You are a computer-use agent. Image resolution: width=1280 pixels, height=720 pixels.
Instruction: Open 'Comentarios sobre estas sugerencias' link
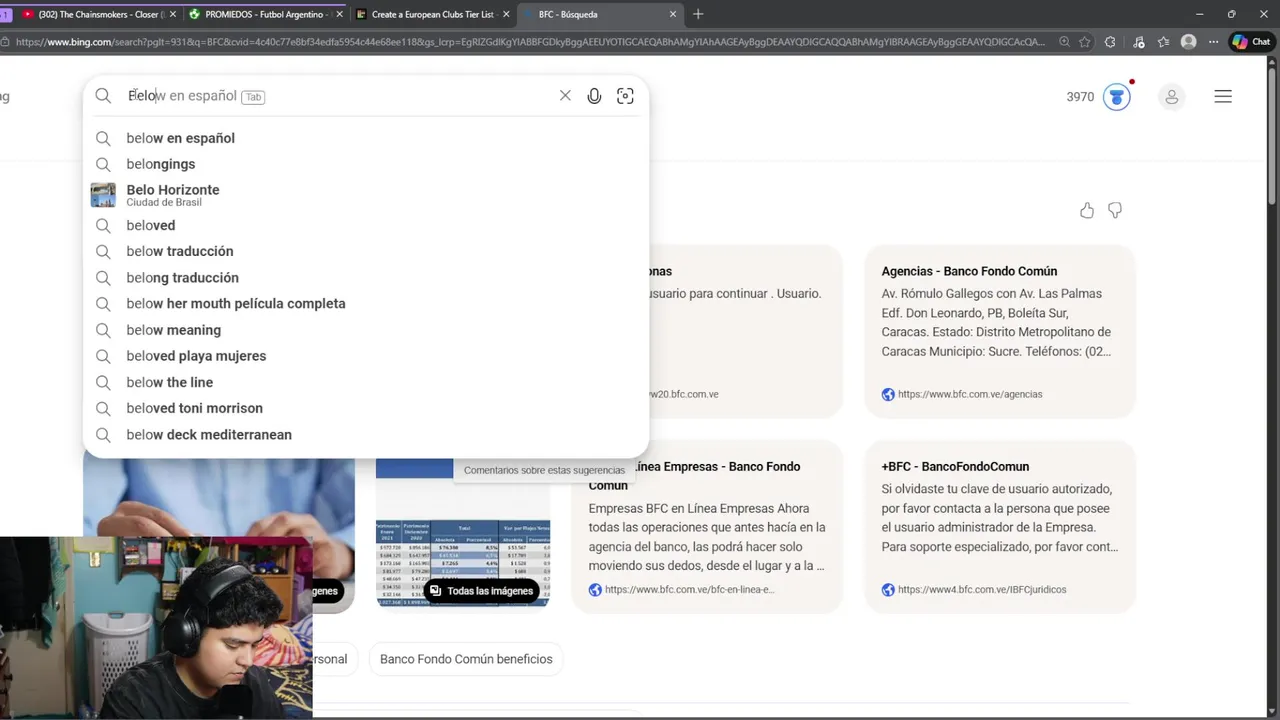[544, 470]
